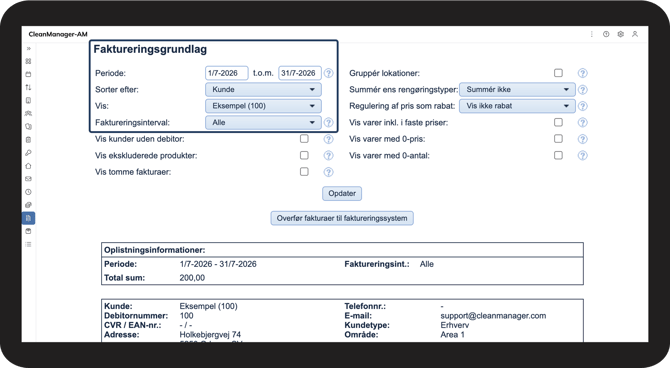
Task: Click the period start date field 1/7-2026
Action: click(226, 73)
